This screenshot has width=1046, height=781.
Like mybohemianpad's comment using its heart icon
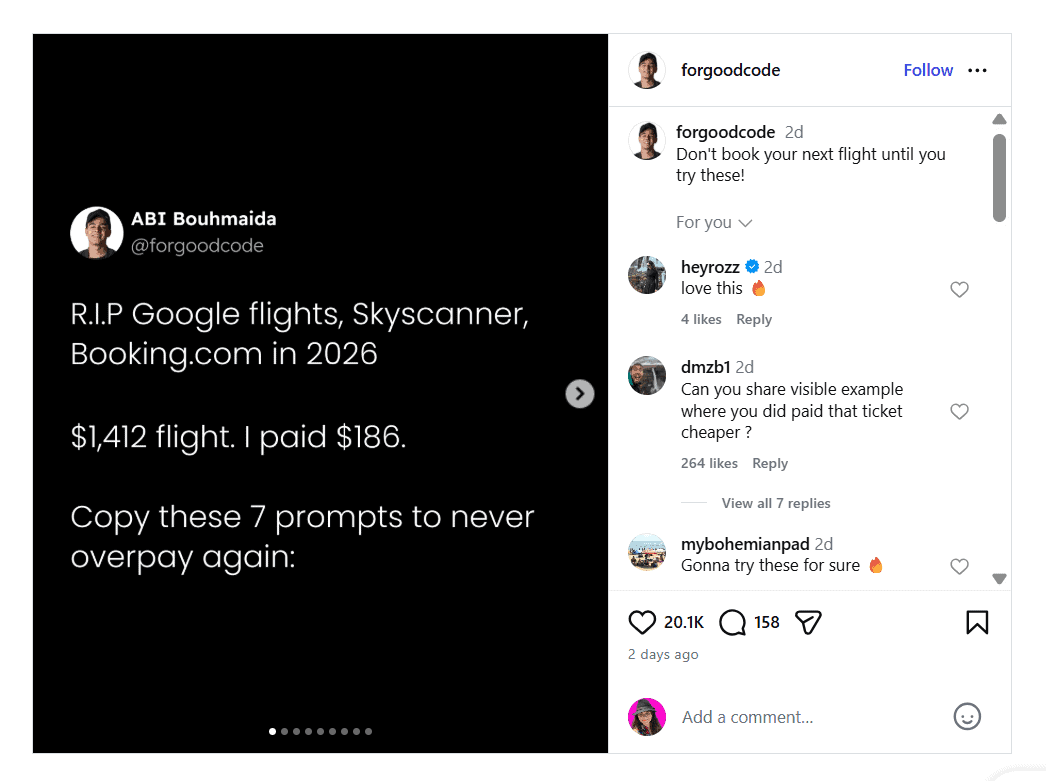959,566
